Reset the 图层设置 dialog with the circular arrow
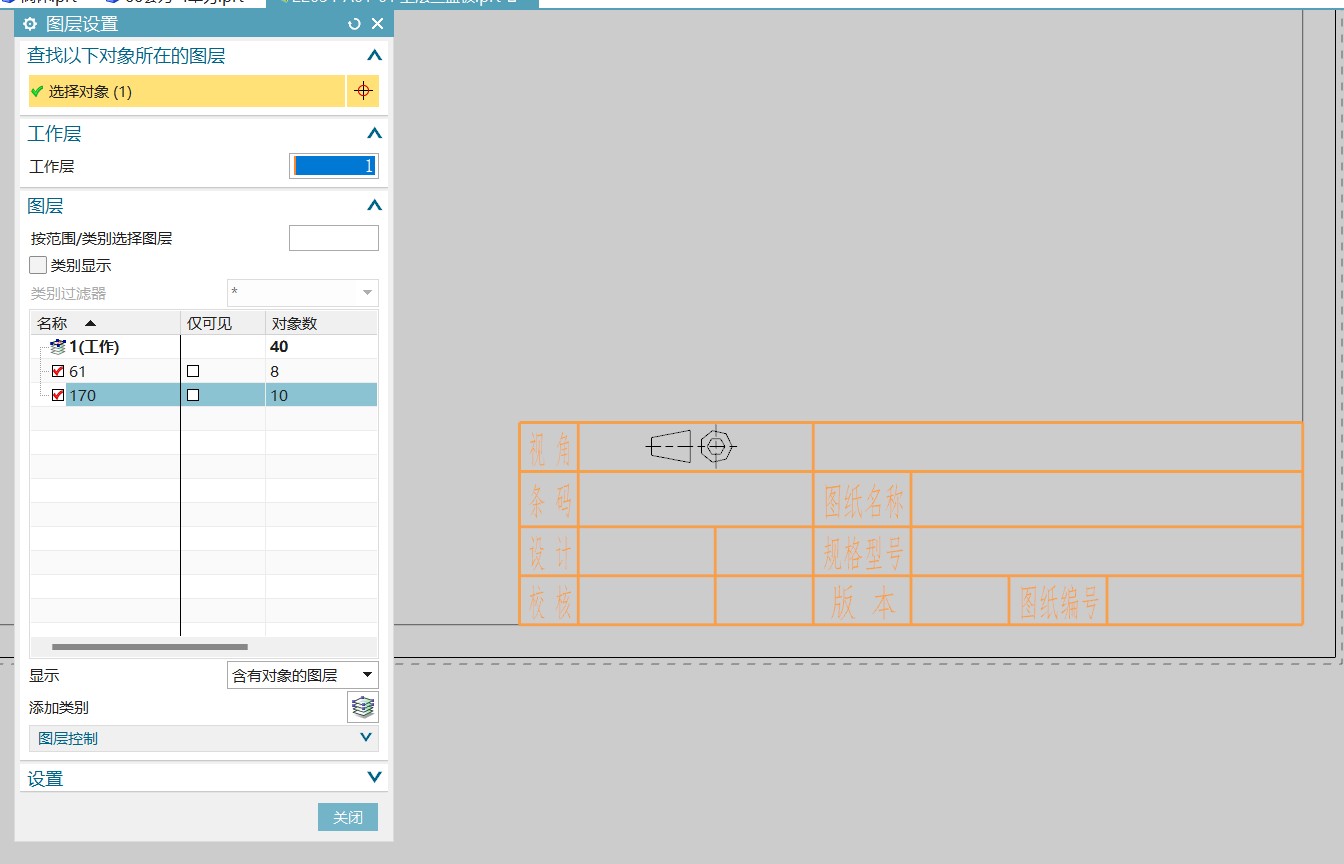 (x=354, y=24)
